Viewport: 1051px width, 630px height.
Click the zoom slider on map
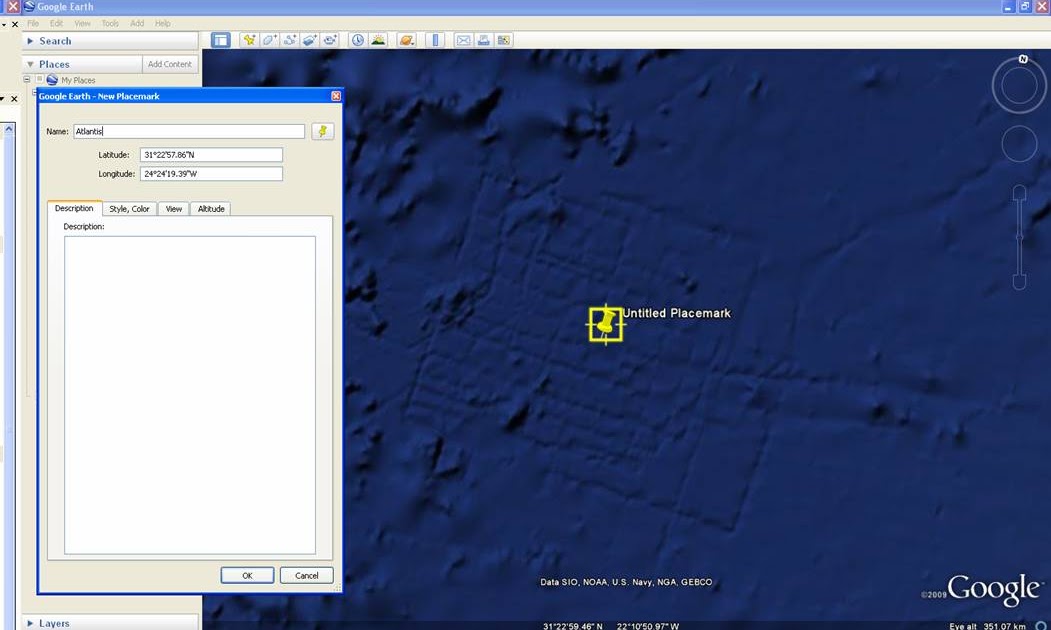tap(1019, 237)
